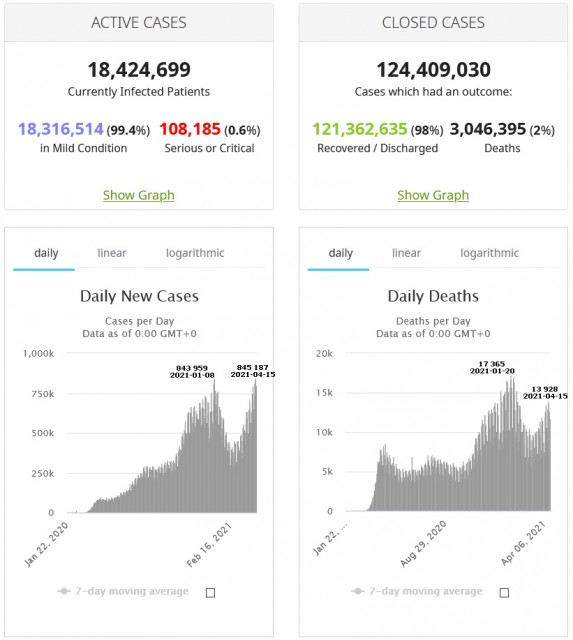Image resolution: width=573 pixels, height=640 pixels.
Task: Enable 7-day moving average checkbox for Daily New Cases
Action: [x=210, y=593]
